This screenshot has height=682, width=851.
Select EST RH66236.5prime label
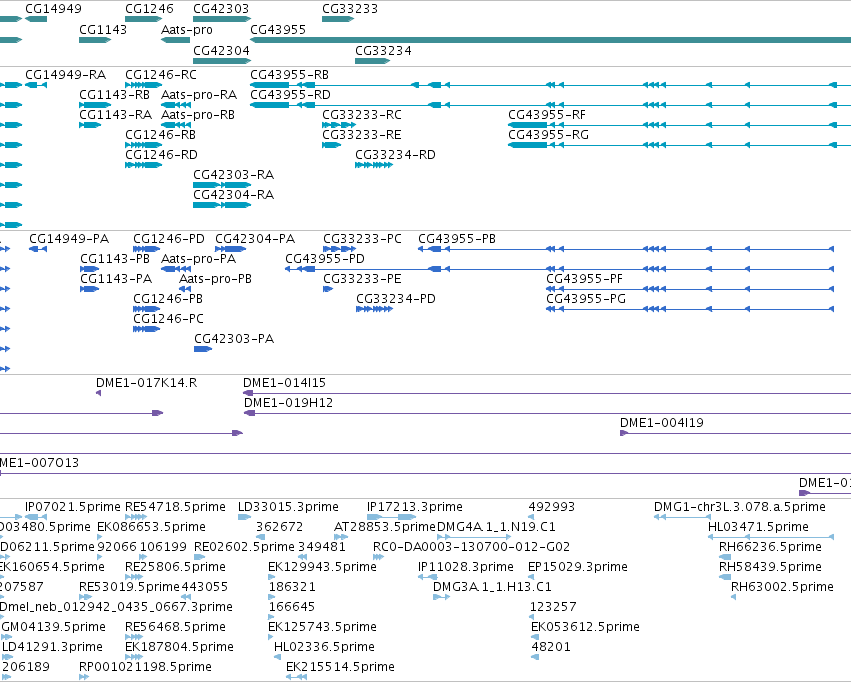tap(770, 547)
